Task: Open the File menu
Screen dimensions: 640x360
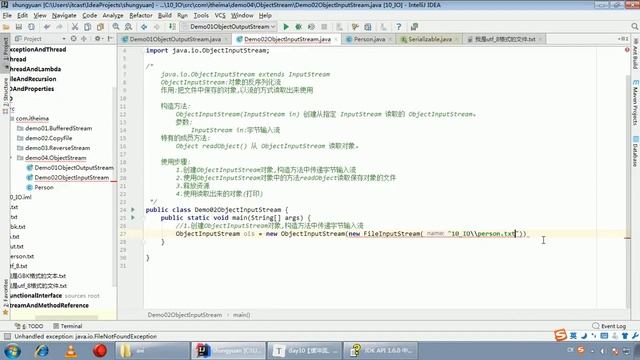Action: tap(7, 16)
